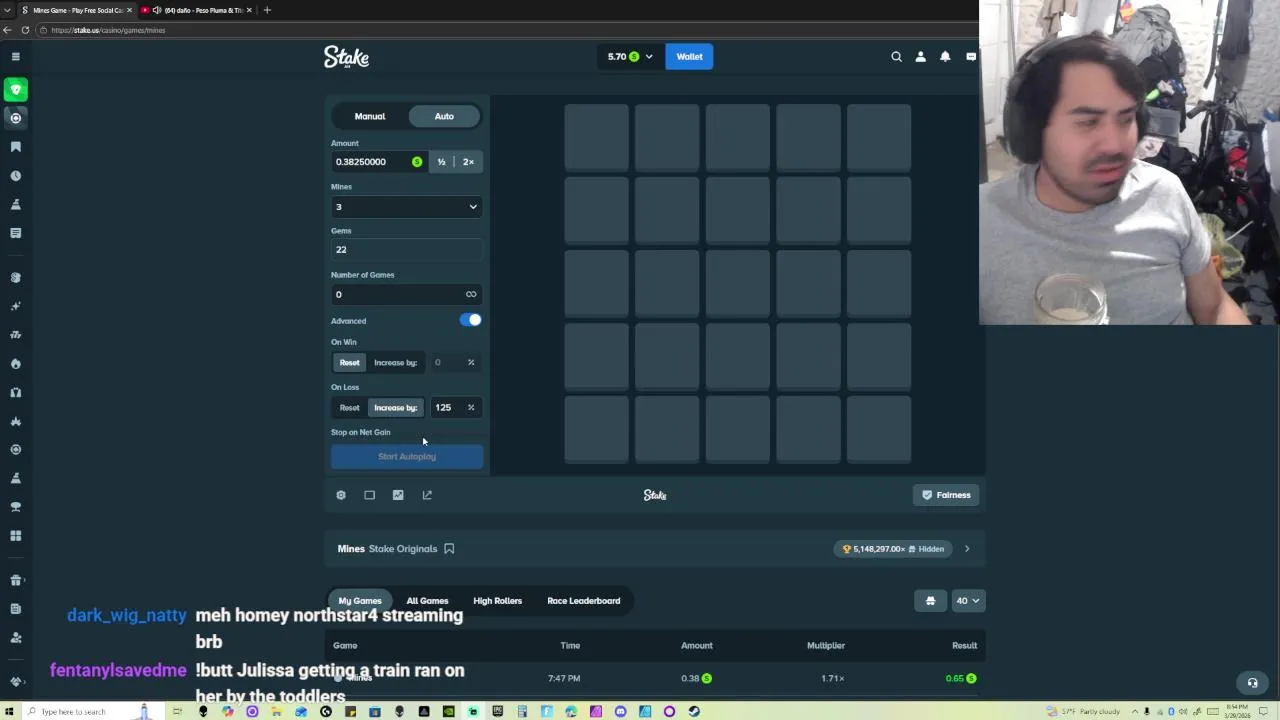Open the sidebar hamburger menu
The height and width of the screenshot is (720, 1280).
coord(15,57)
